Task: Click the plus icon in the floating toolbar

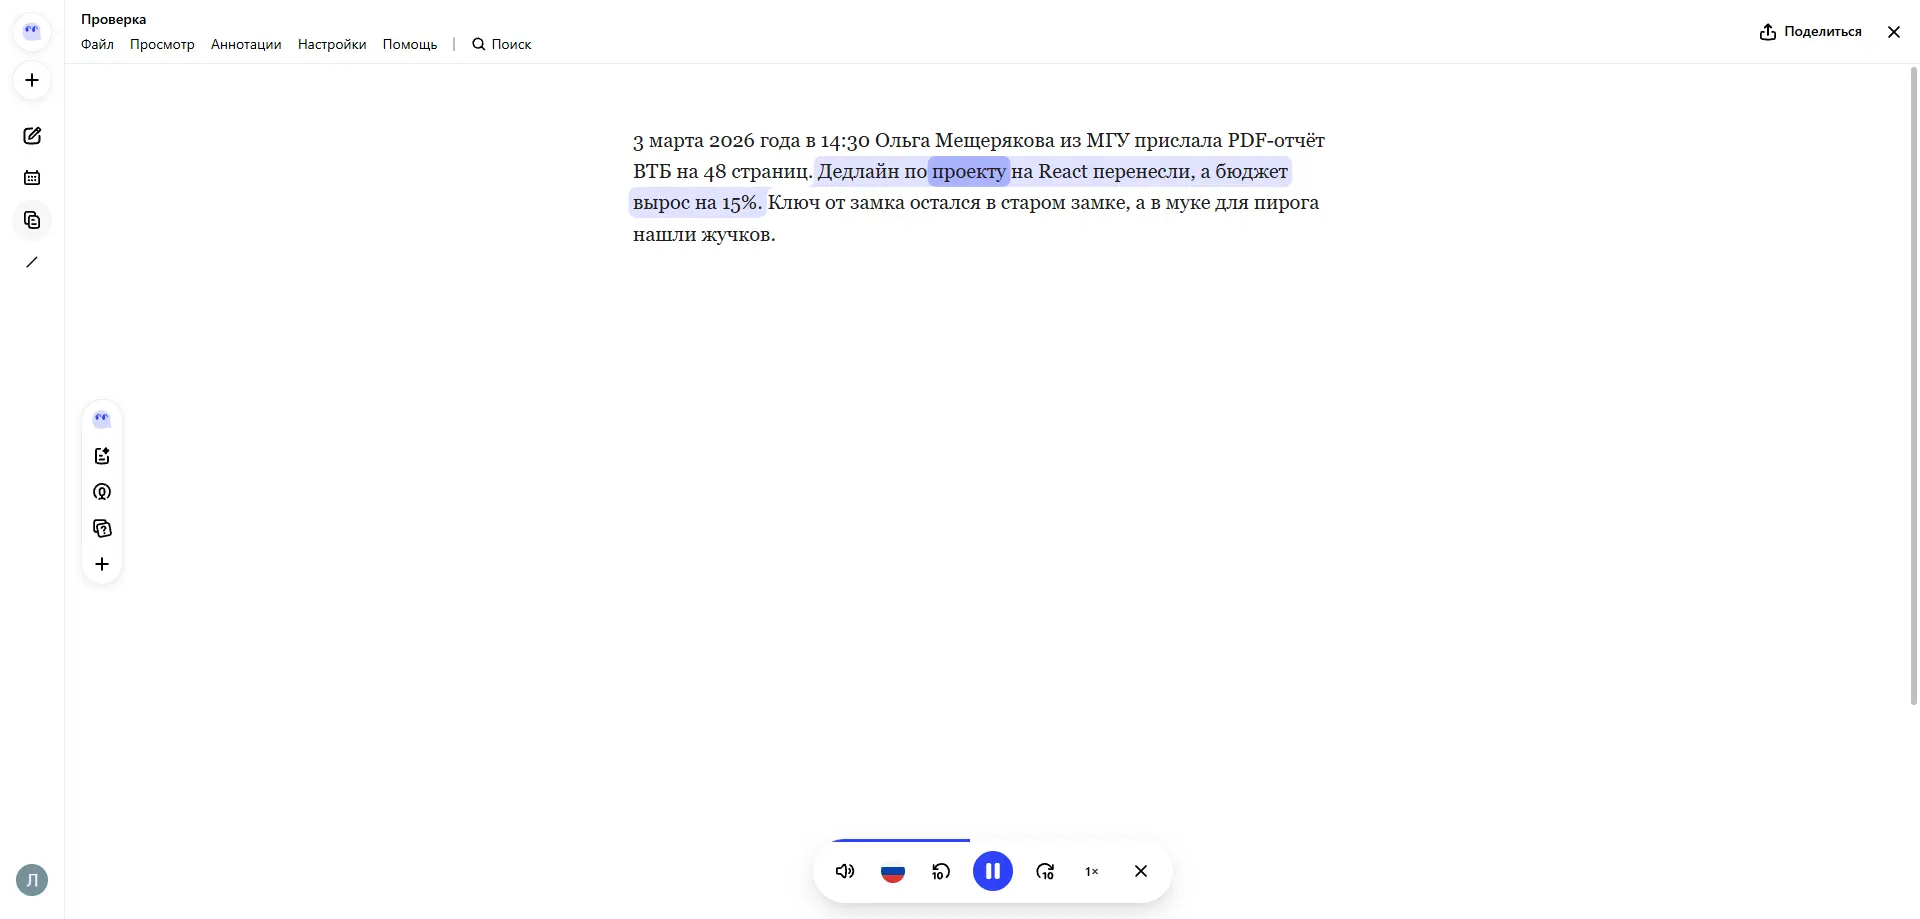Action: (x=102, y=564)
